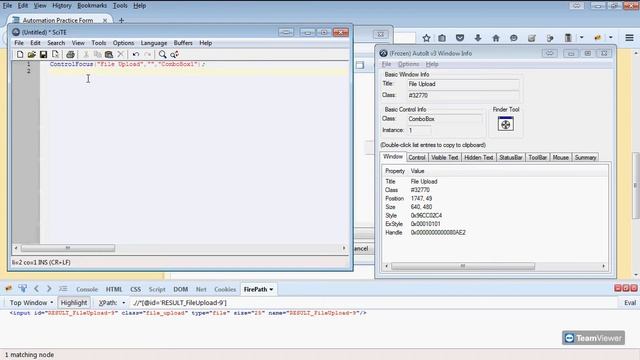This screenshot has width=640, height=360.
Task: Open dropdown arrow beside Firefox Firebug toolbar icon
Action: (x=611, y=38)
